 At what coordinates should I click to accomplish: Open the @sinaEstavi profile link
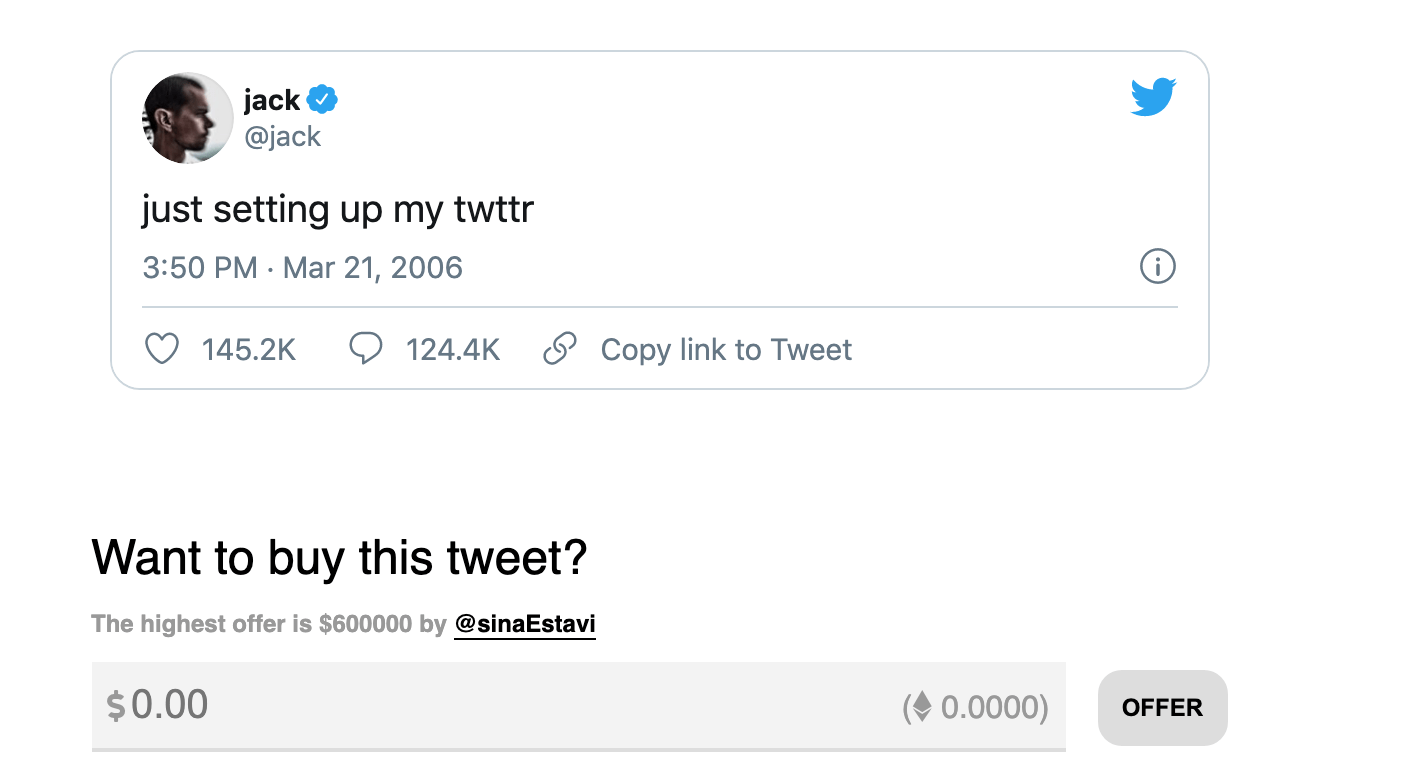point(525,625)
